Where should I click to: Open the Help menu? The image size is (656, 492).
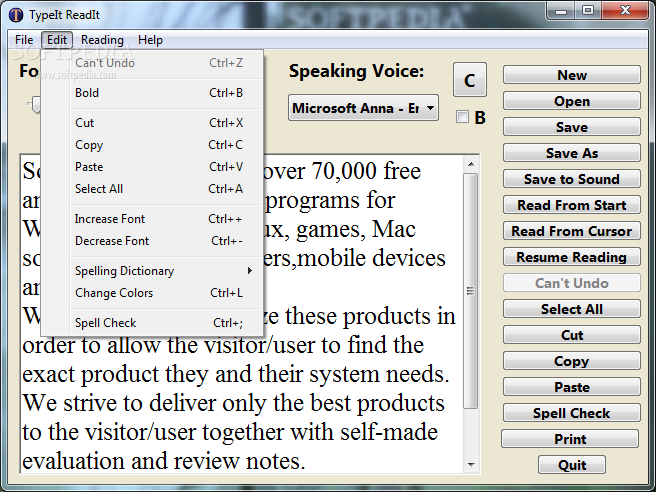pyautogui.click(x=150, y=40)
